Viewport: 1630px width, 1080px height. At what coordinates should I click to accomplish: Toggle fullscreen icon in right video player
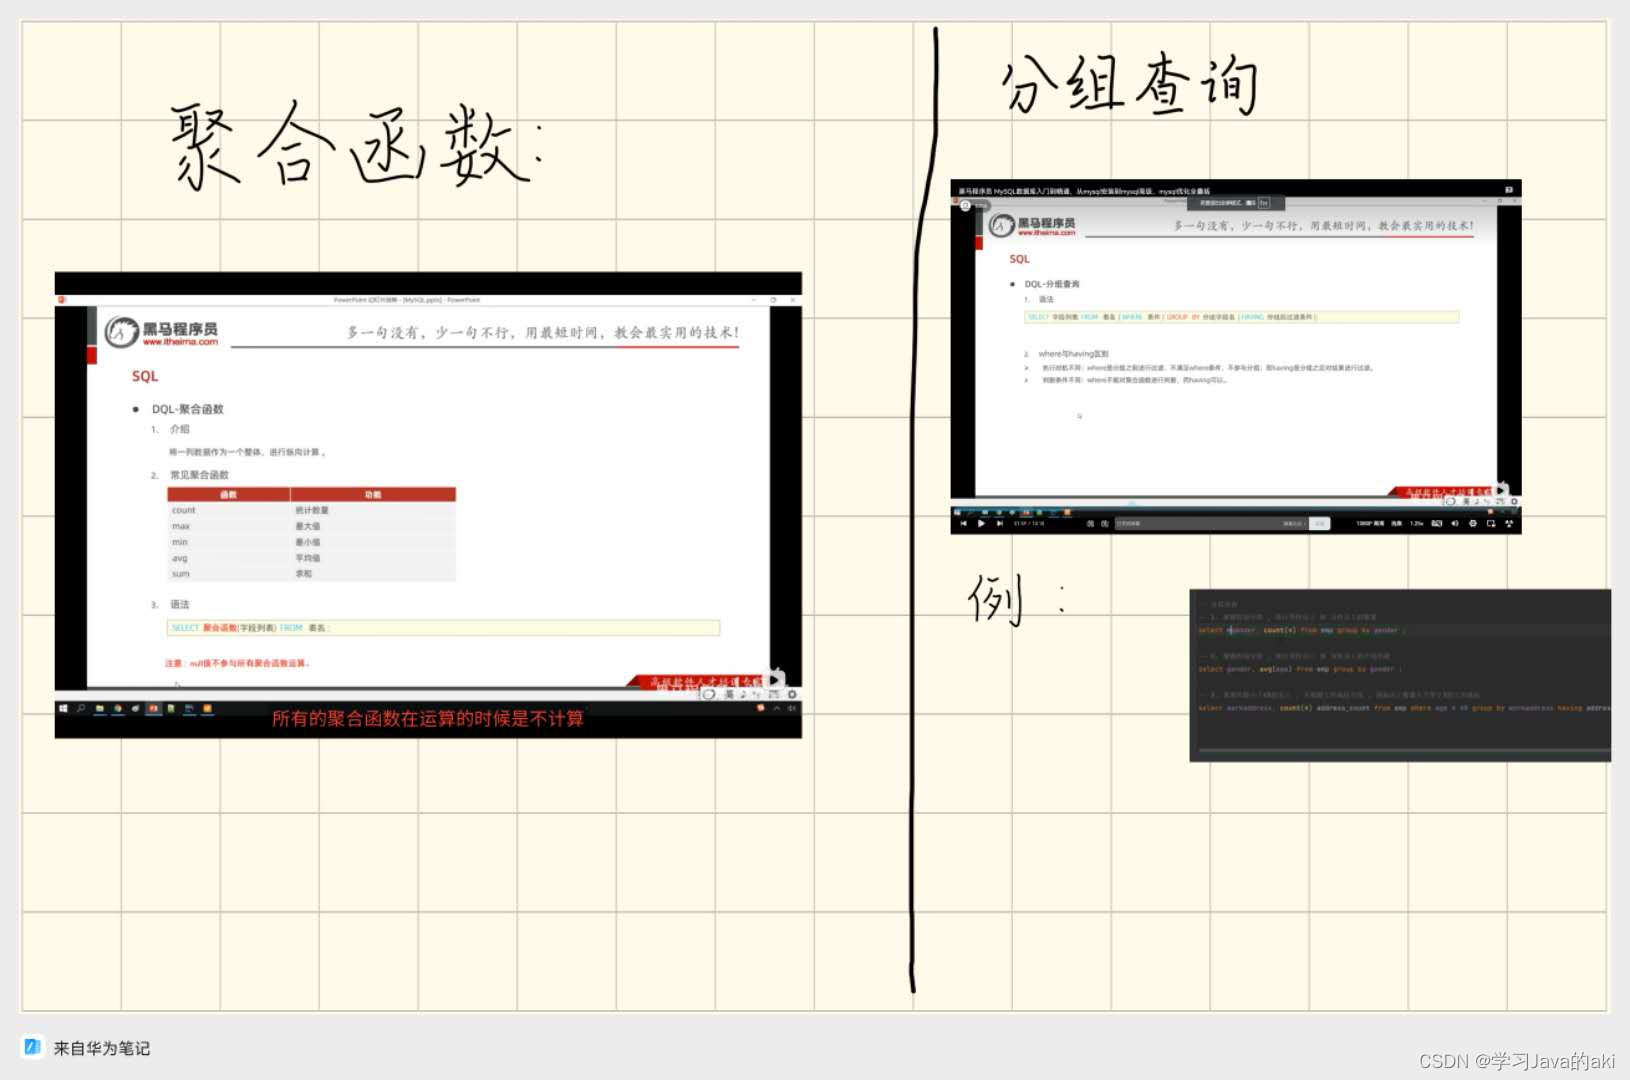(1509, 523)
